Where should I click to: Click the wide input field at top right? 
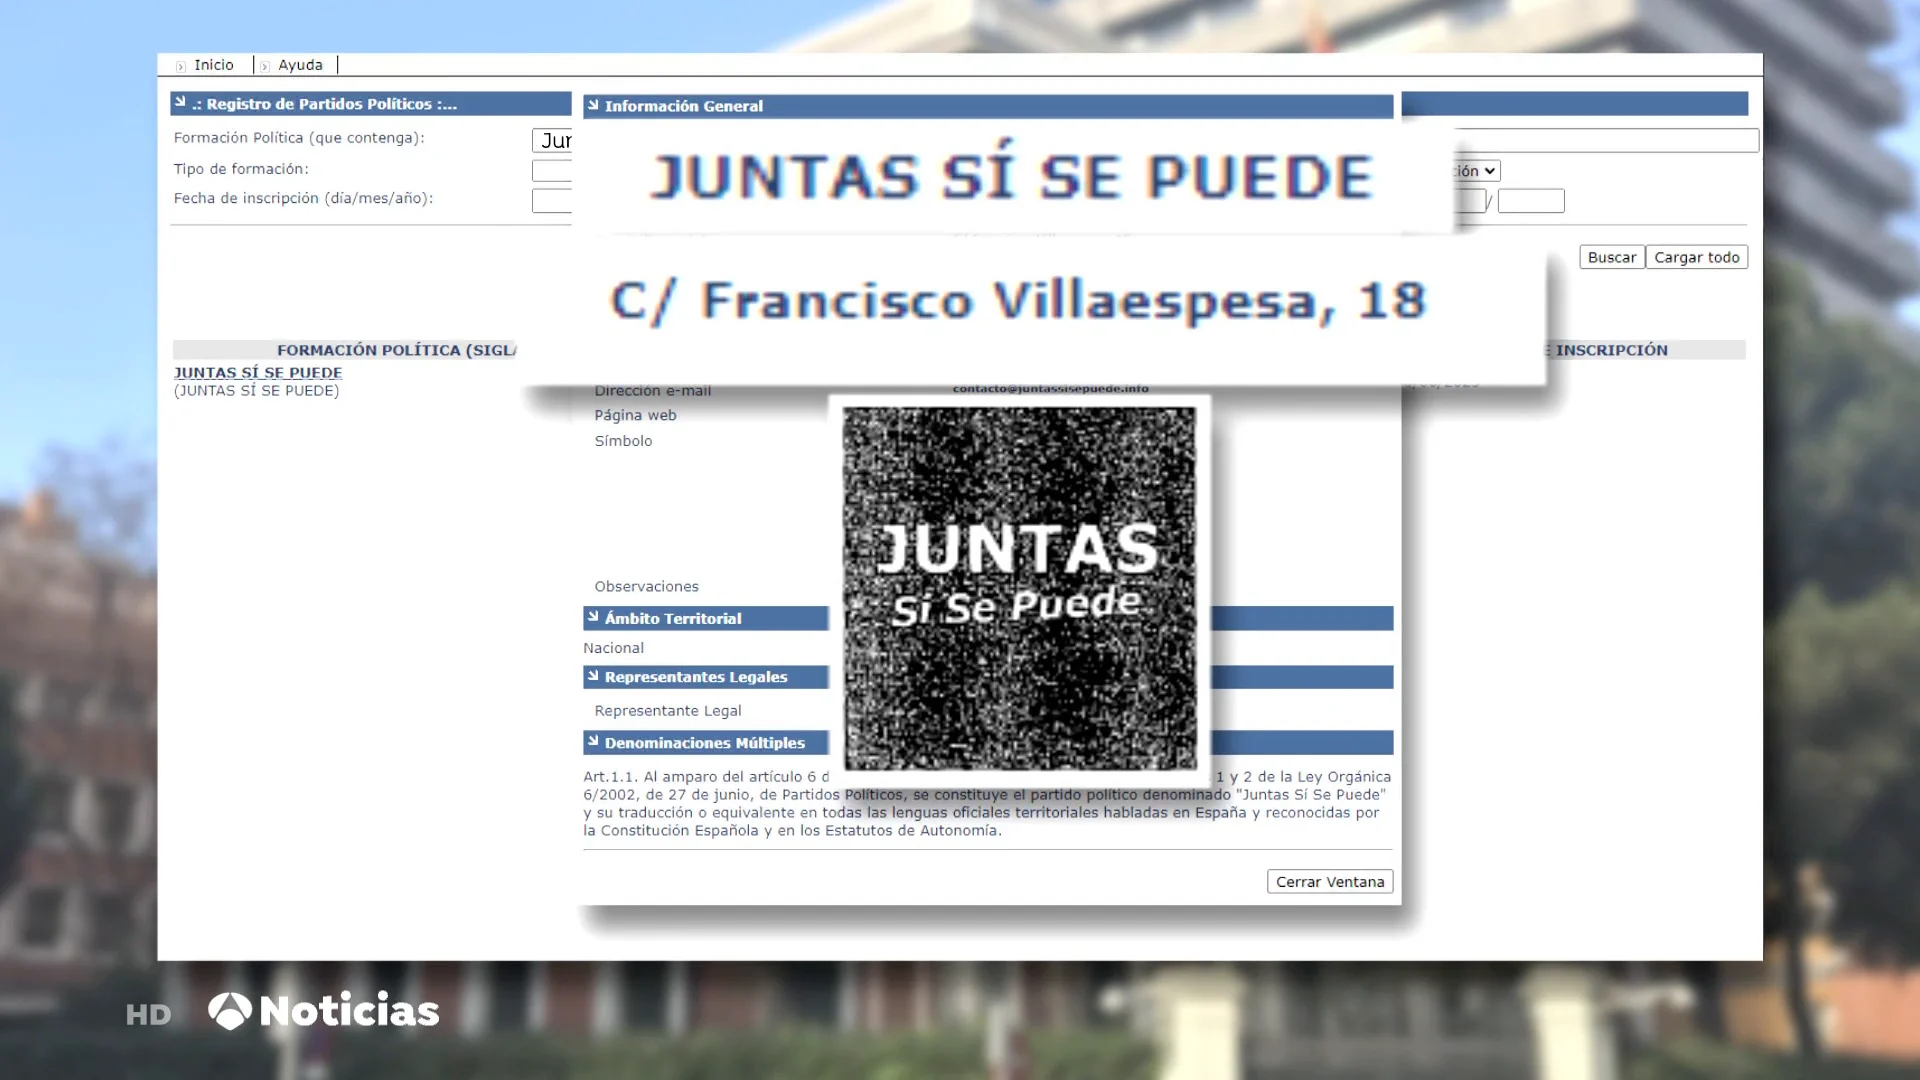[1606, 140]
